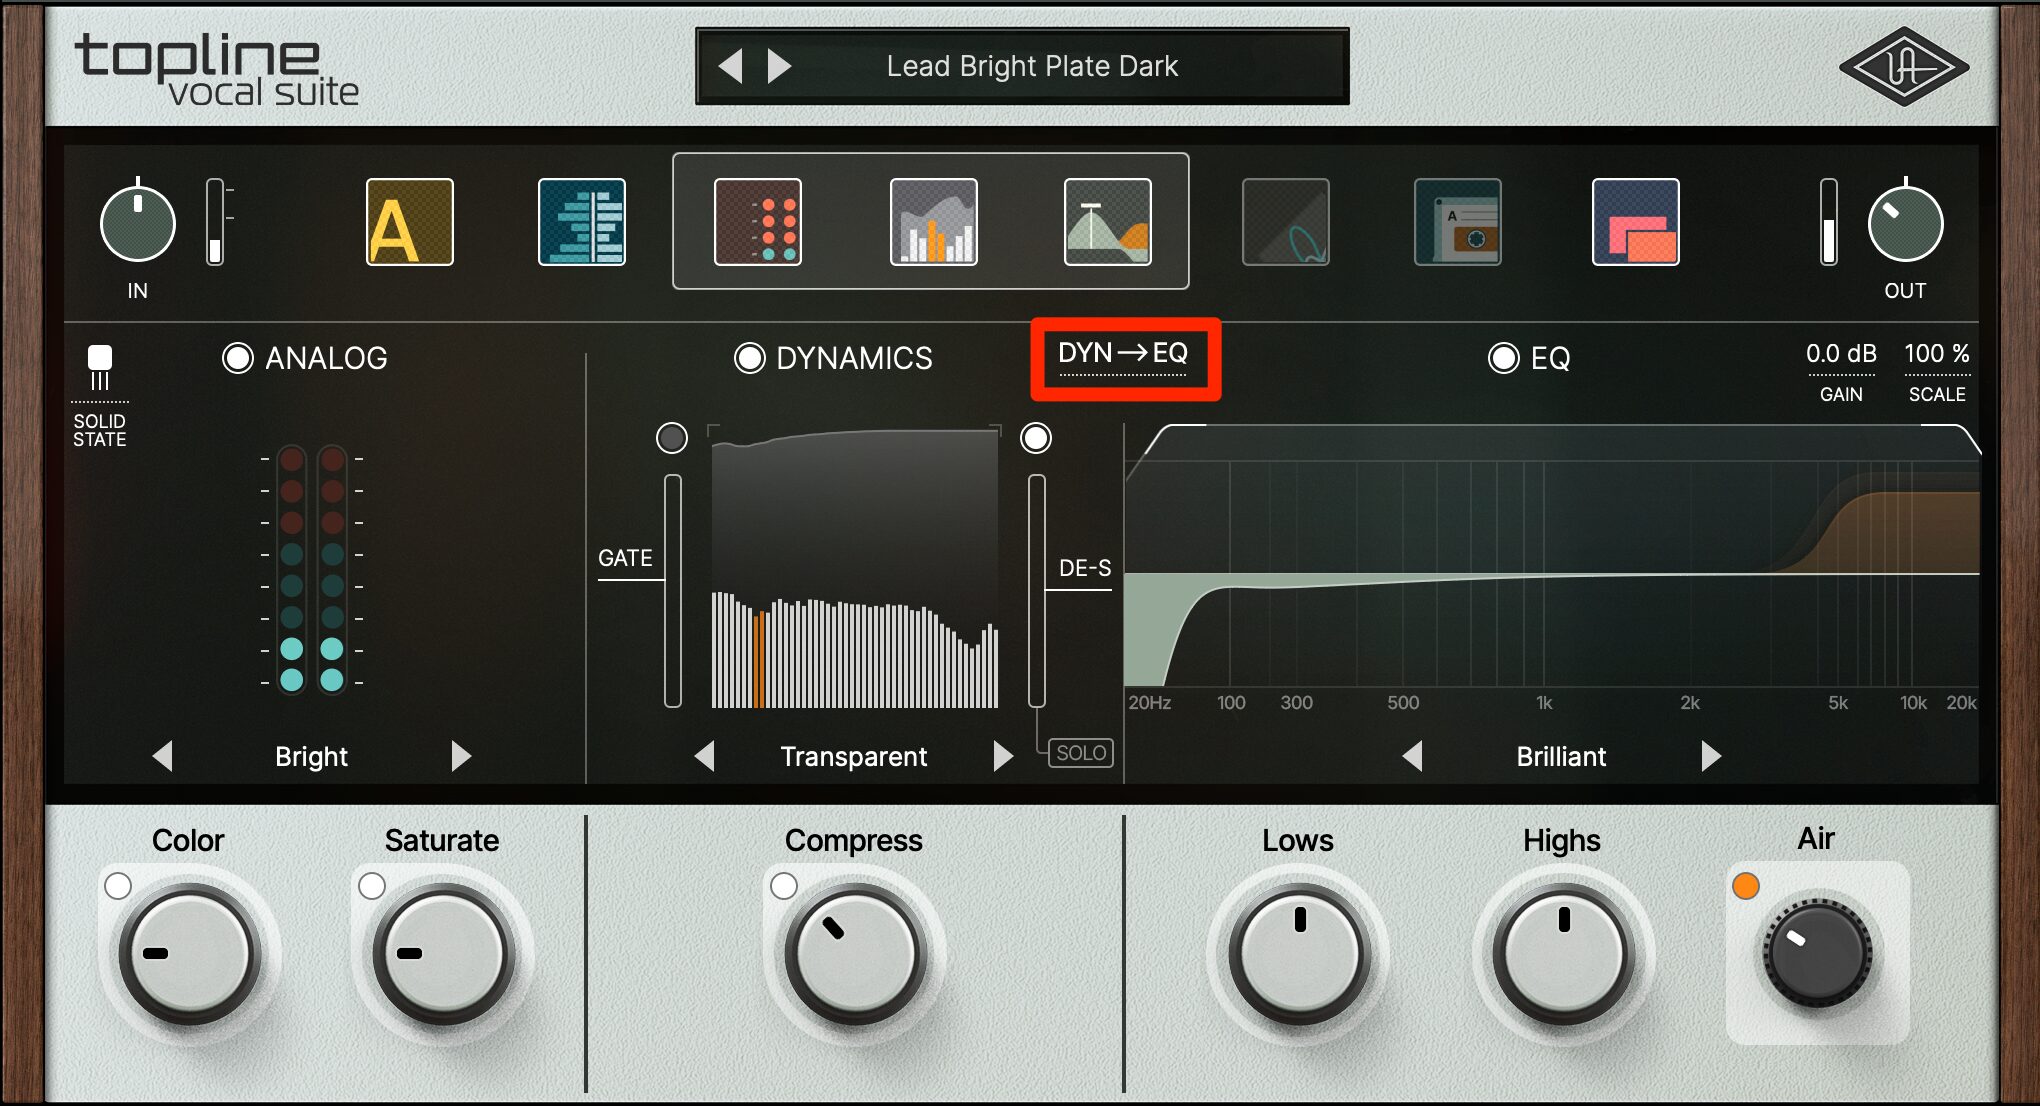Select the teal bar-lines module icon
Image resolution: width=2040 pixels, height=1106 pixels.
pyautogui.click(x=582, y=222)
